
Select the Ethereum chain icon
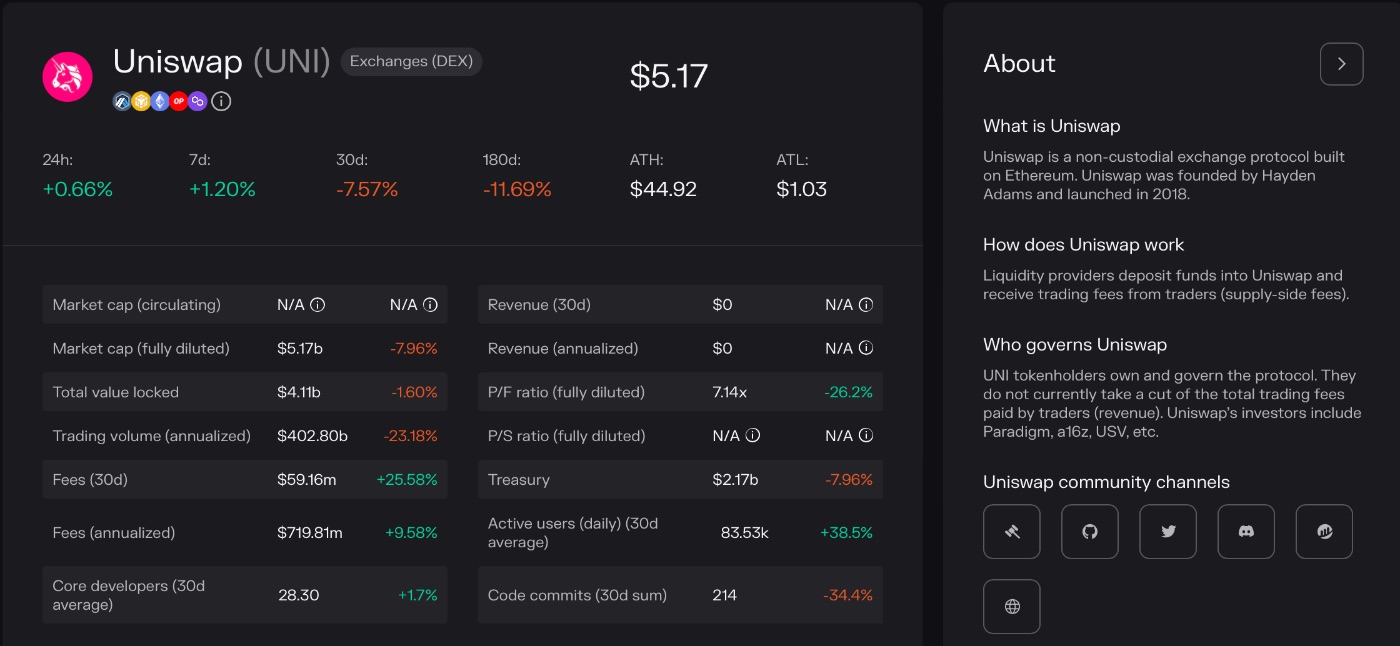pyautogui.click(x=160, y=101)
